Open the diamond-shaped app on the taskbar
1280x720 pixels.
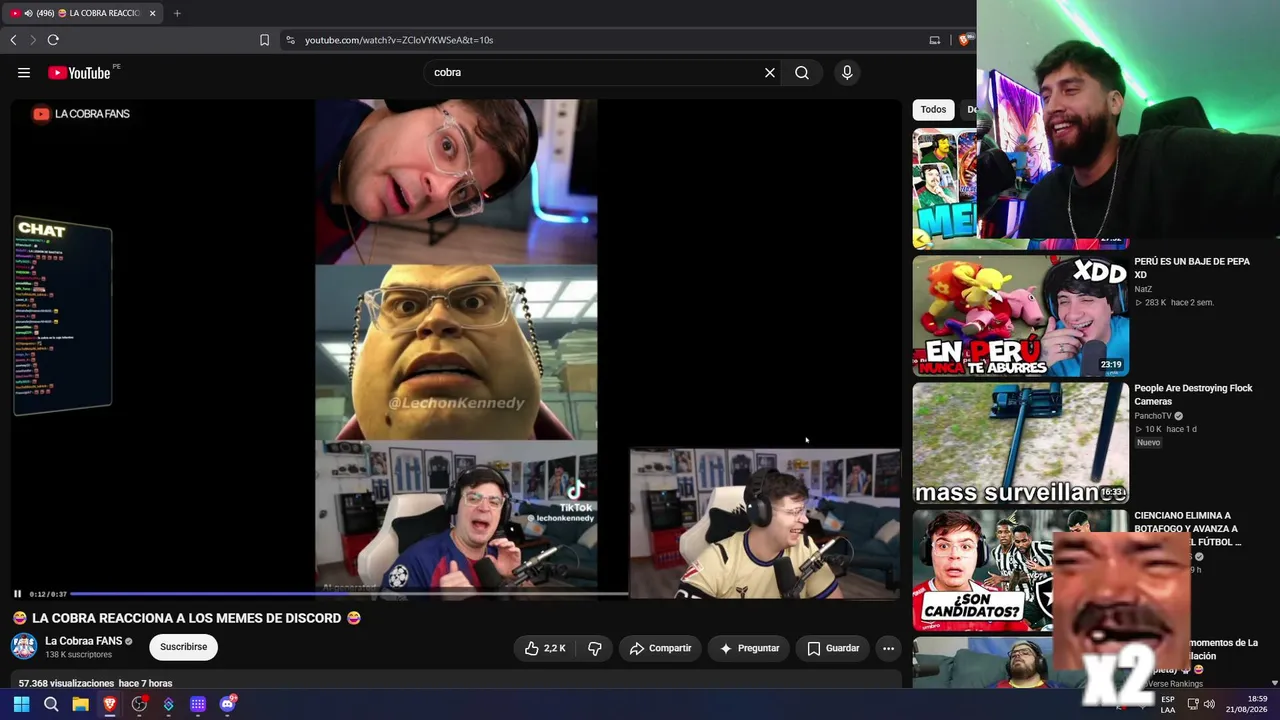(x=168, y=704)
